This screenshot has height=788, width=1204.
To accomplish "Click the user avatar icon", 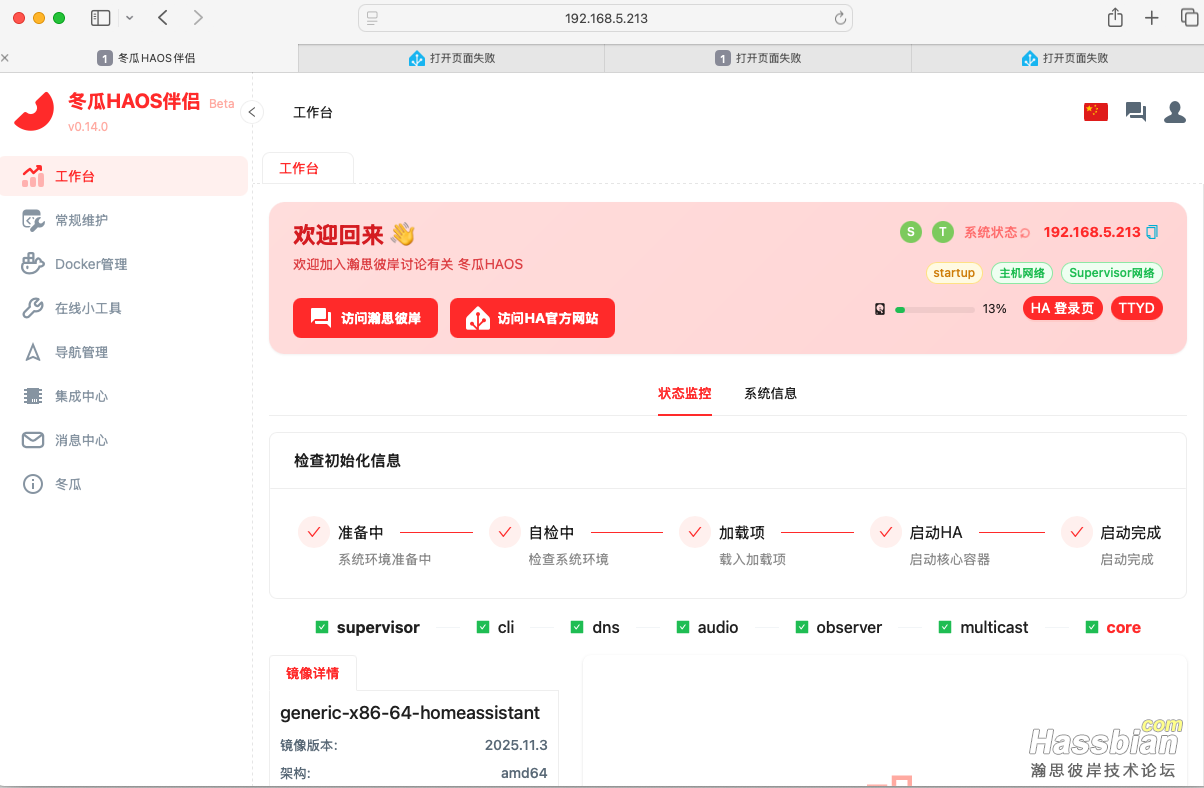I will pos(1174,112).
